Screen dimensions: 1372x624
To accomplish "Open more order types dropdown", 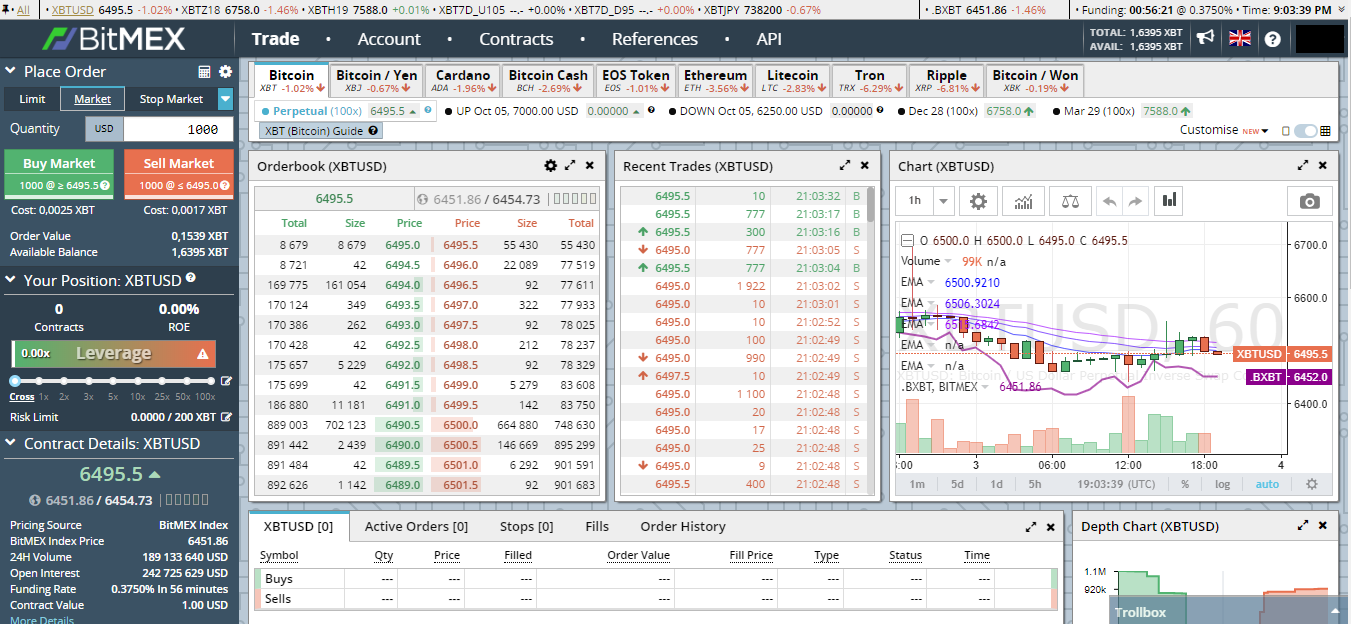I will [225, 99].
